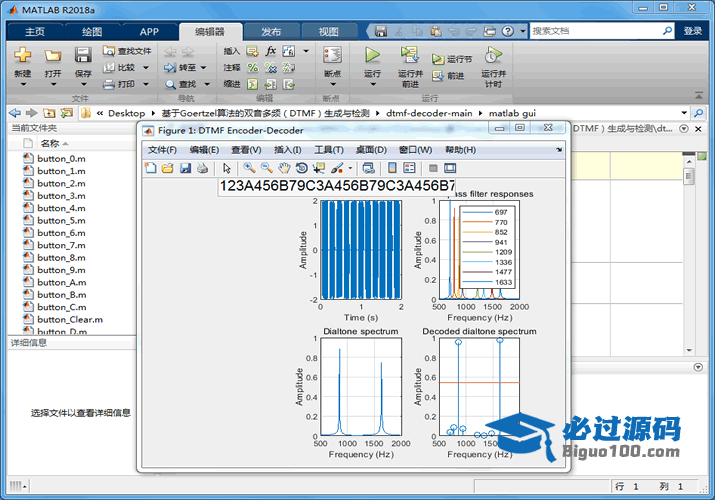Click the Save floppy disk icon in ribbon

pos(83,55)
